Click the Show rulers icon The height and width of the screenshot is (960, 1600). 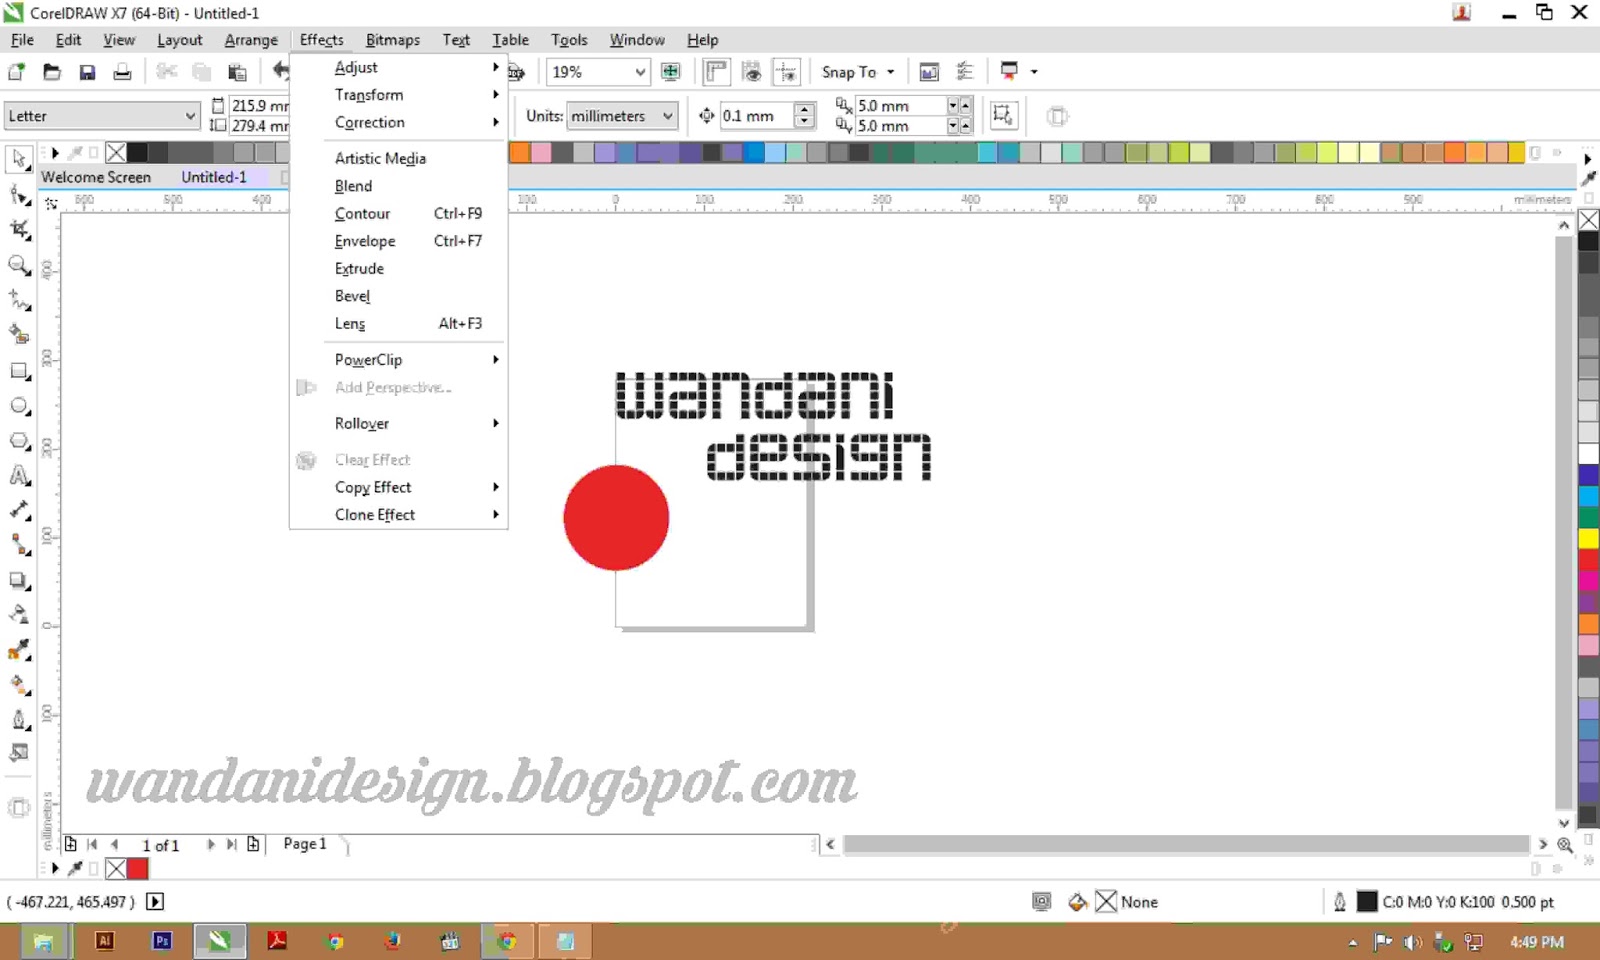click(x=716, y=72)
